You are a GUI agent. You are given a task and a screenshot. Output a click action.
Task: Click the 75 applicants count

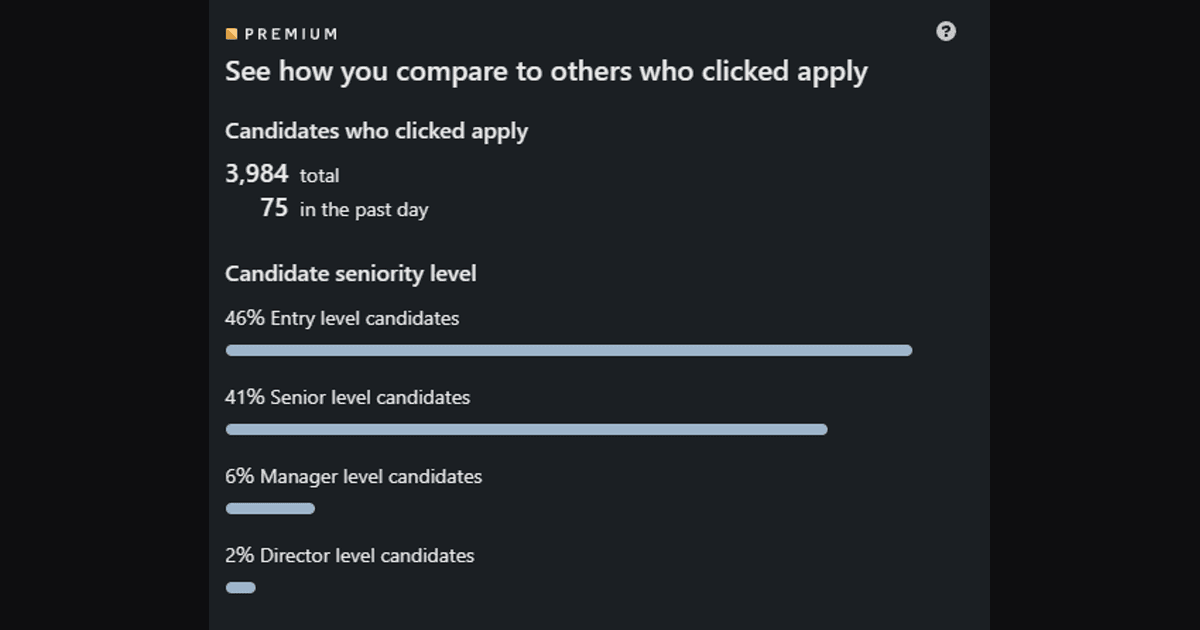click(274, 208)
